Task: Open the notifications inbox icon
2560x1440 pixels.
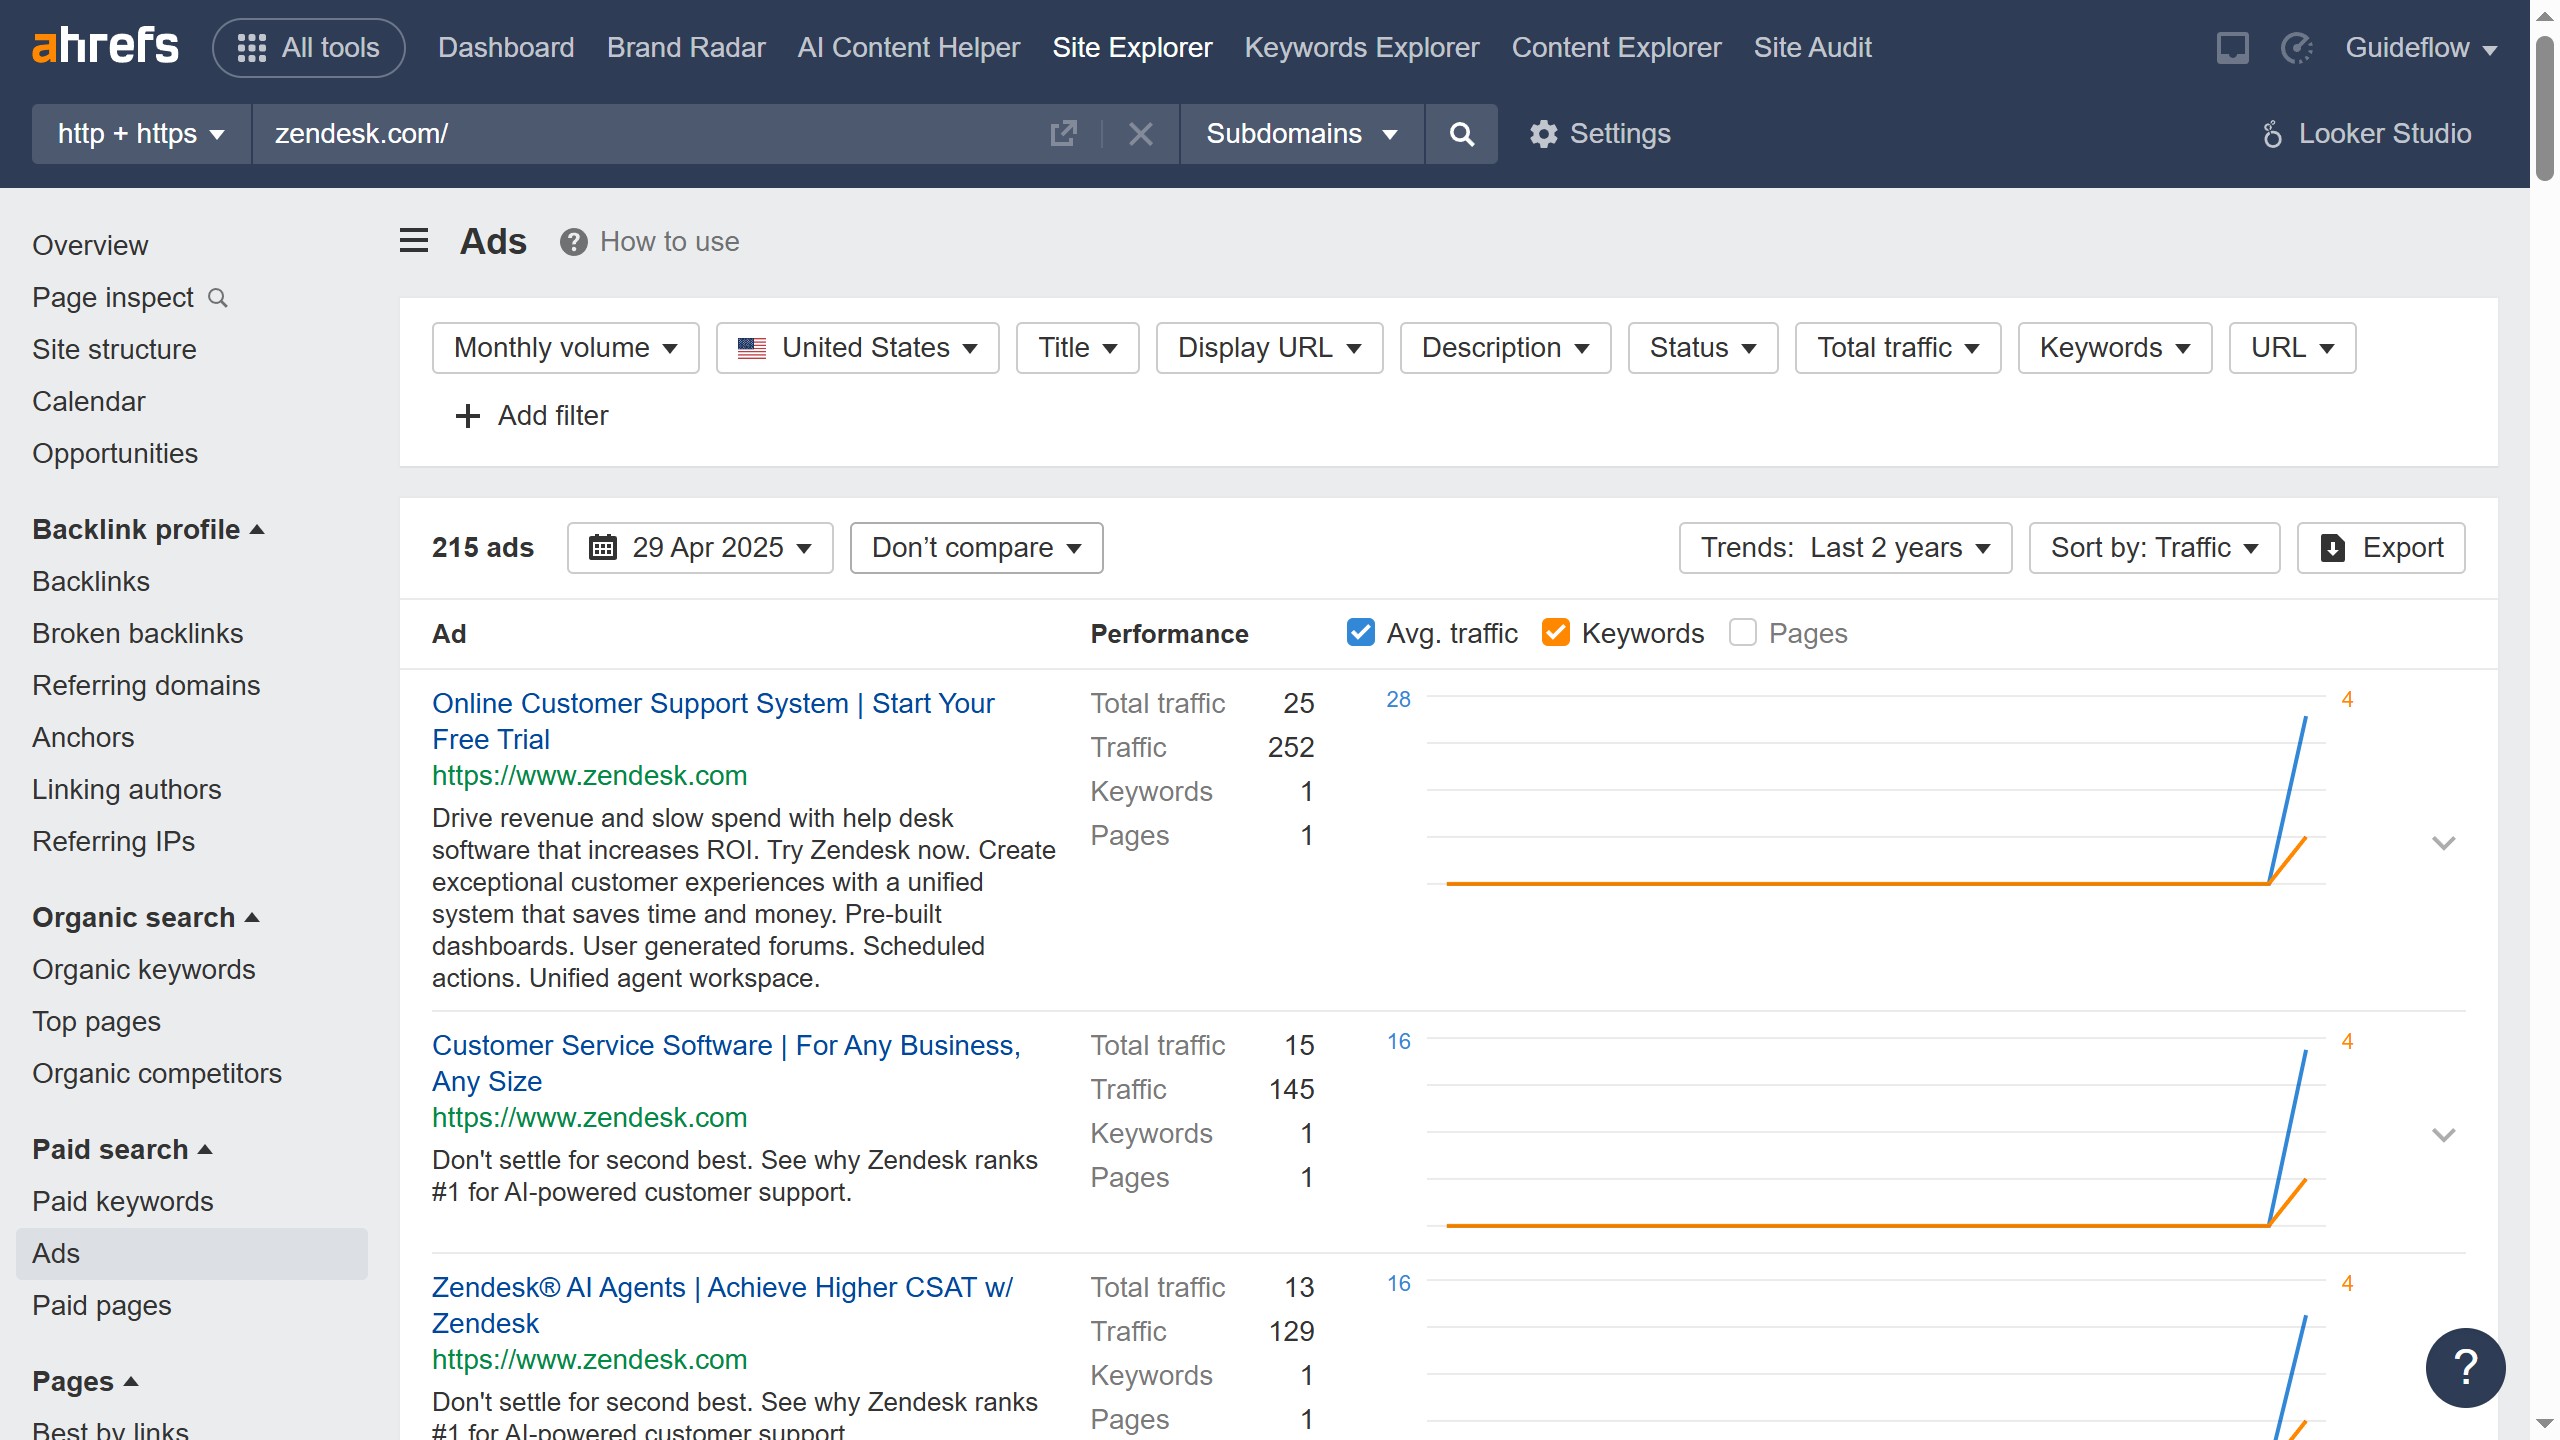Action: click(x=2232, y=48)
